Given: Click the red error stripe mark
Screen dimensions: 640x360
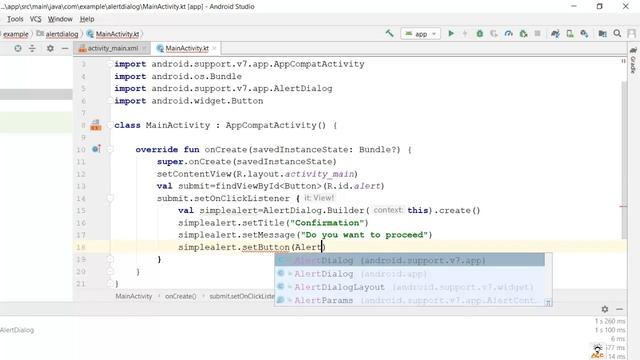Looking at the screenshot, I should (623, 207).
